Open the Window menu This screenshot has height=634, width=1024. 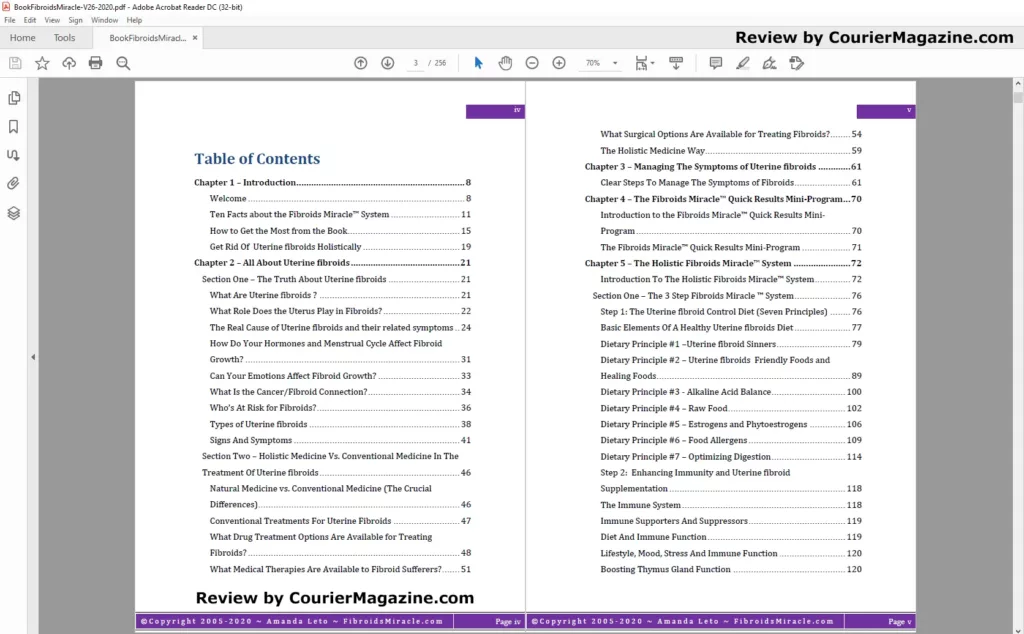pos(104,20)
